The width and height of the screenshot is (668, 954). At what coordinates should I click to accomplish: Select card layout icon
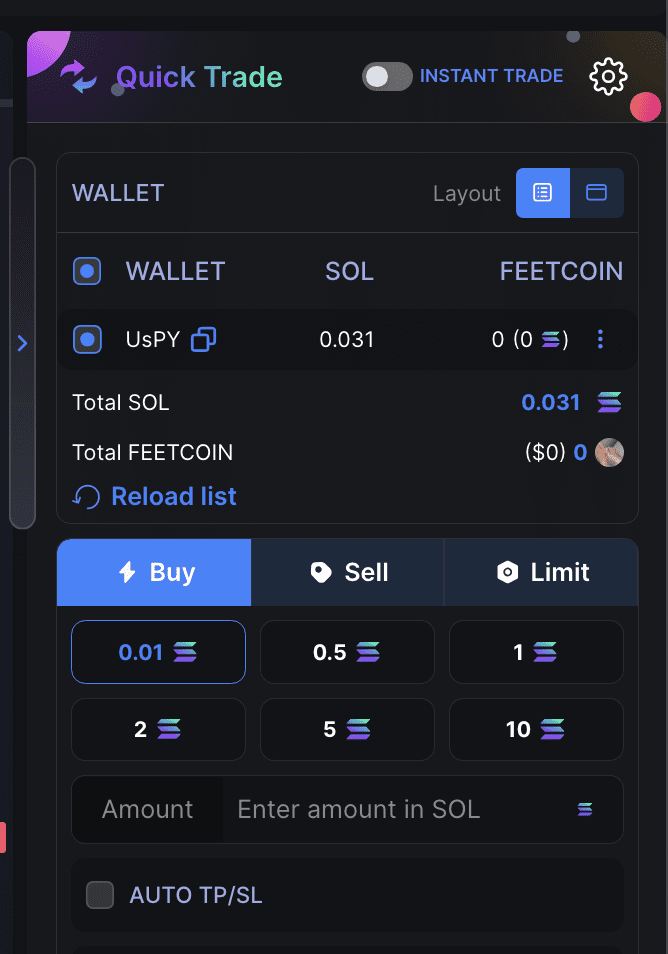coord(596,193)
